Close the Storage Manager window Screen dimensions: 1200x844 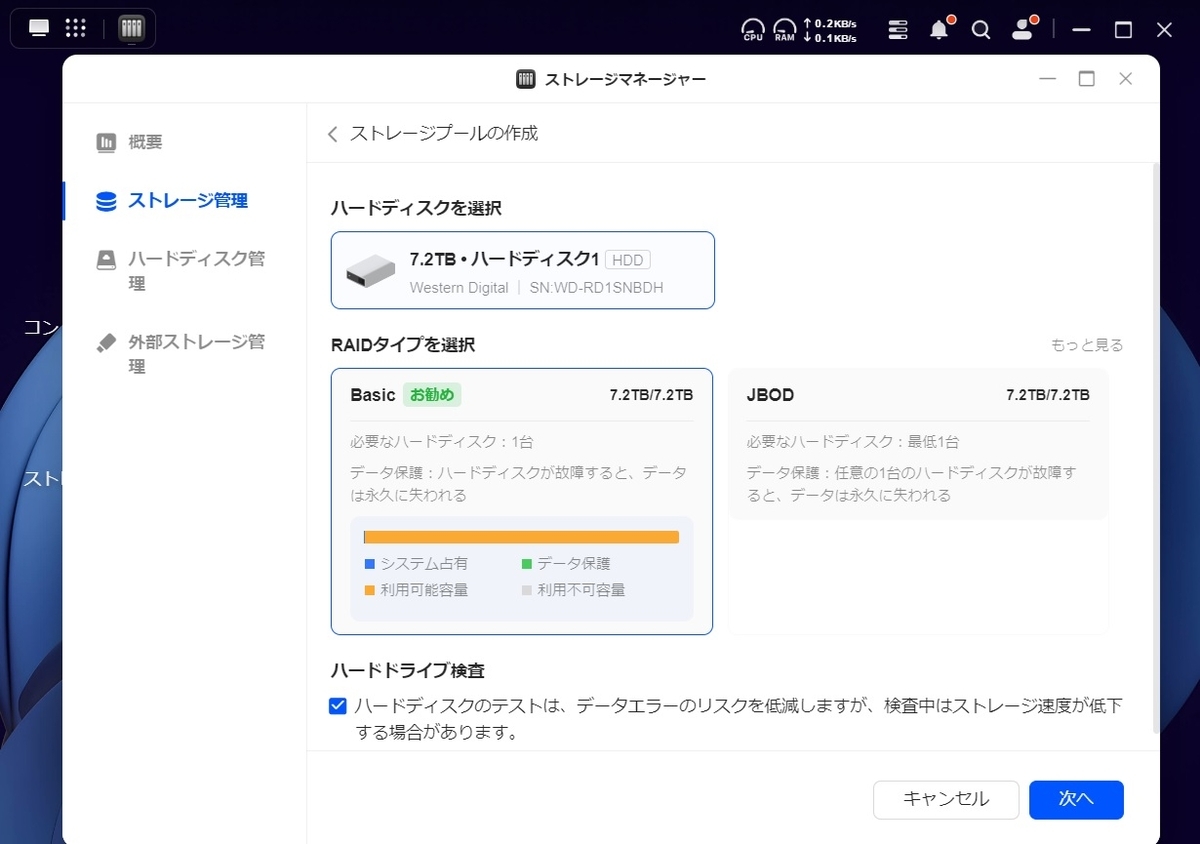tap(1125, 79)
